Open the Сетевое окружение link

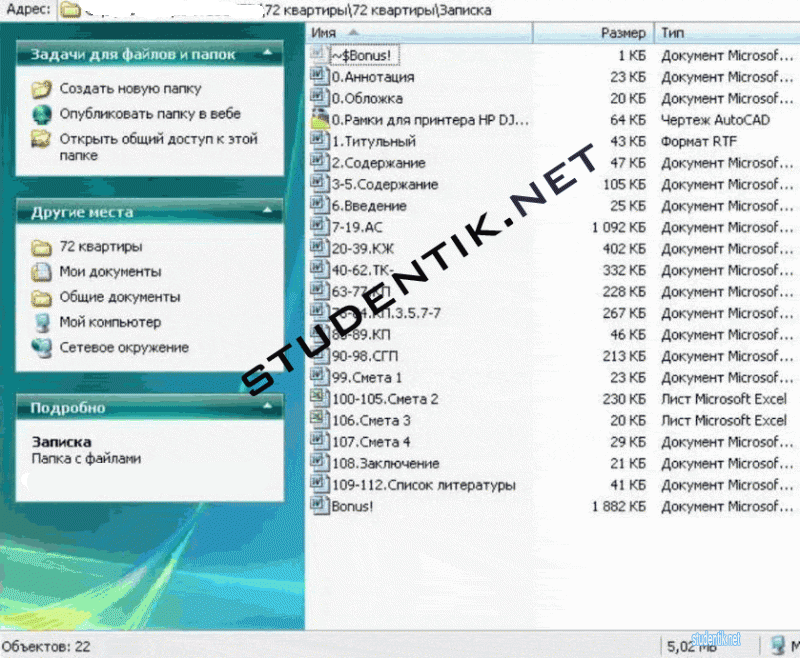pos(124,347)
